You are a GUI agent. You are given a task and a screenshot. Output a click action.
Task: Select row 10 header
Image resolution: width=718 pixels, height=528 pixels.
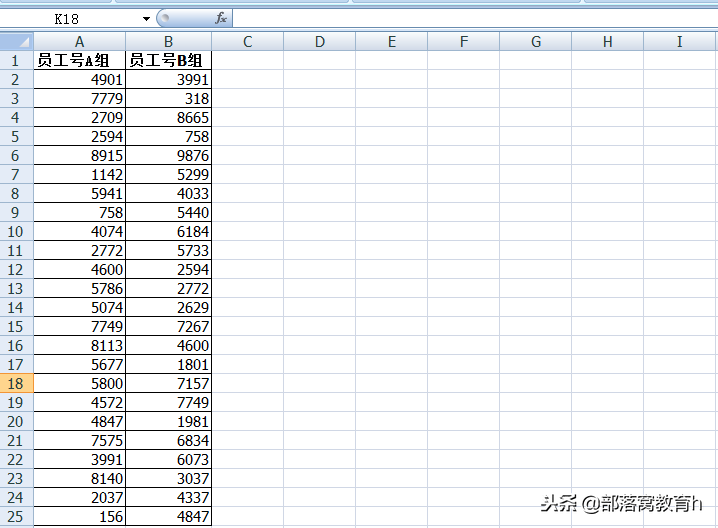(x=16, y=231)
